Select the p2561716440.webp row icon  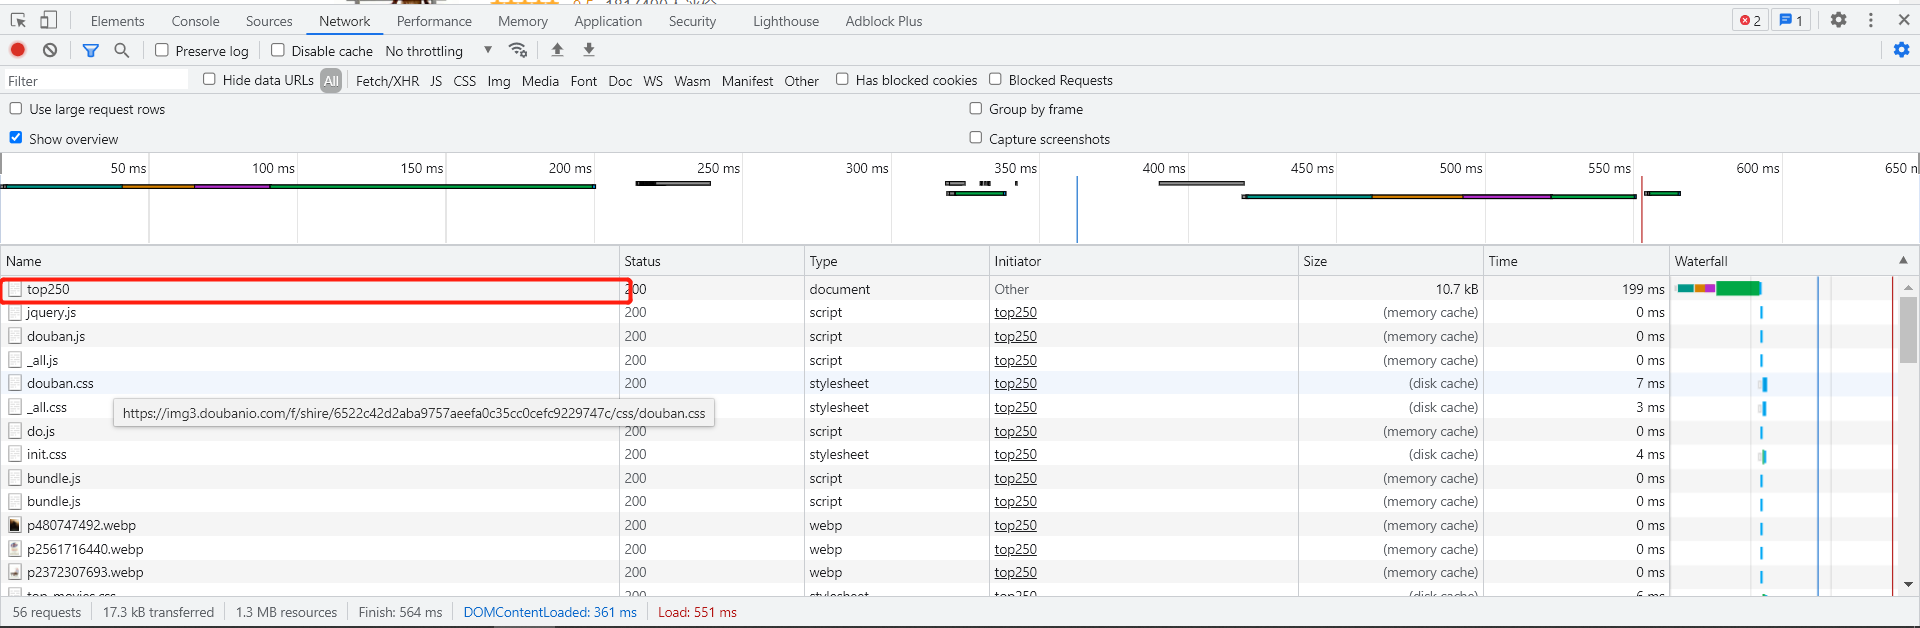[x=15, y=549]
